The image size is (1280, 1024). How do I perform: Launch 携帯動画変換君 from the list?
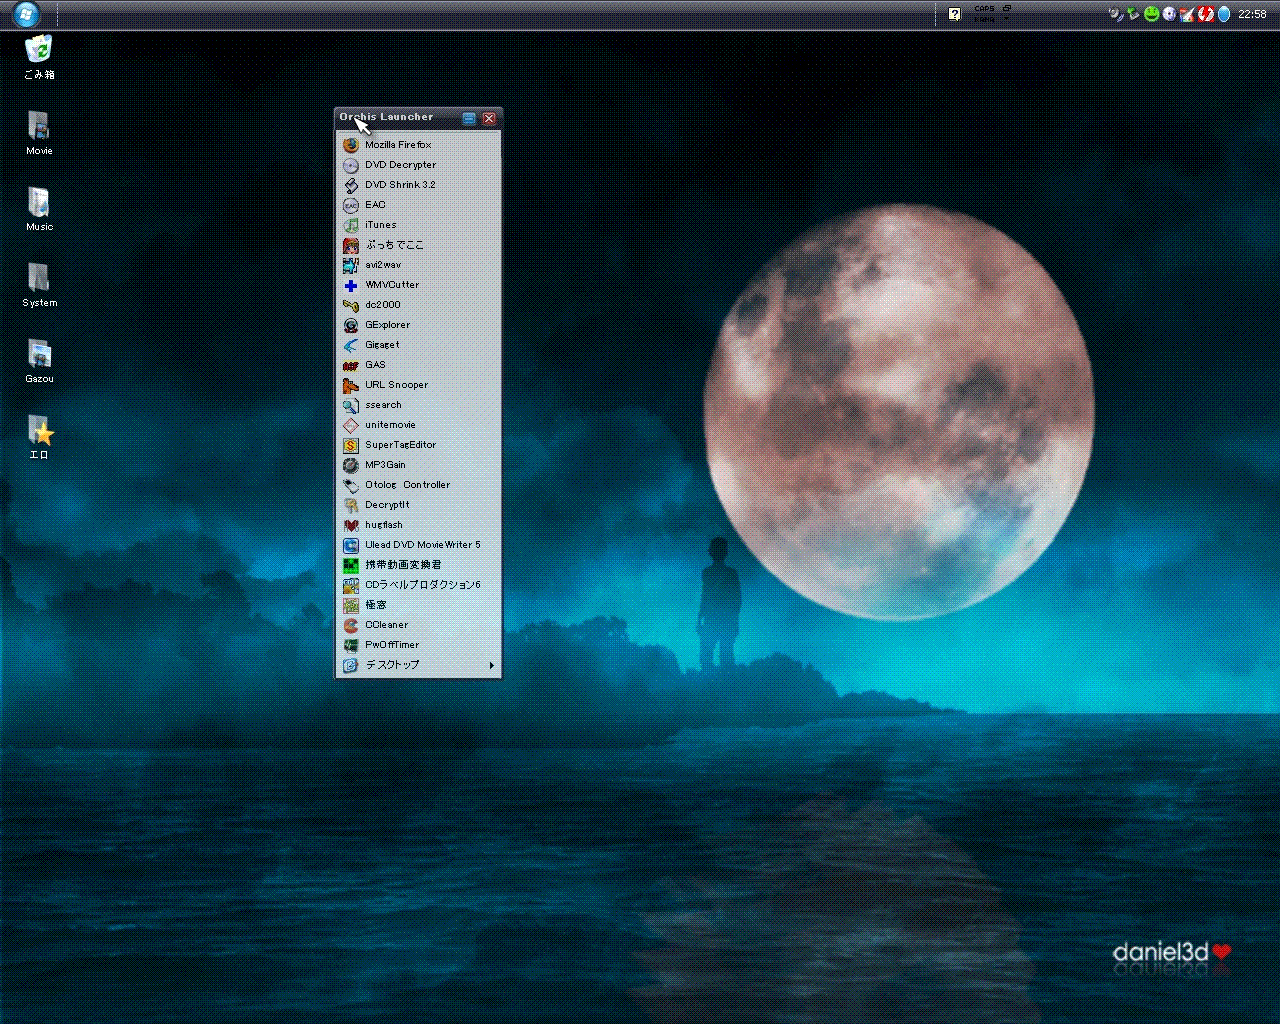click(418, 565)
